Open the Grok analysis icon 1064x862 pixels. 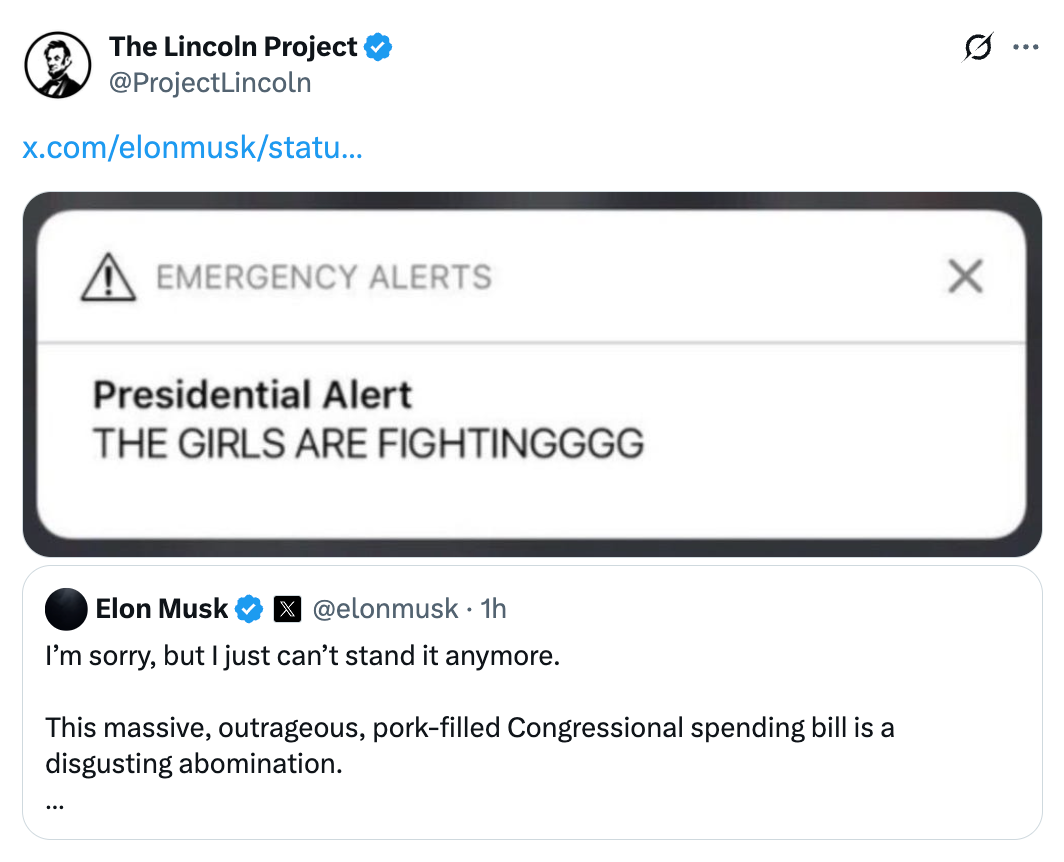pos(979,47)
